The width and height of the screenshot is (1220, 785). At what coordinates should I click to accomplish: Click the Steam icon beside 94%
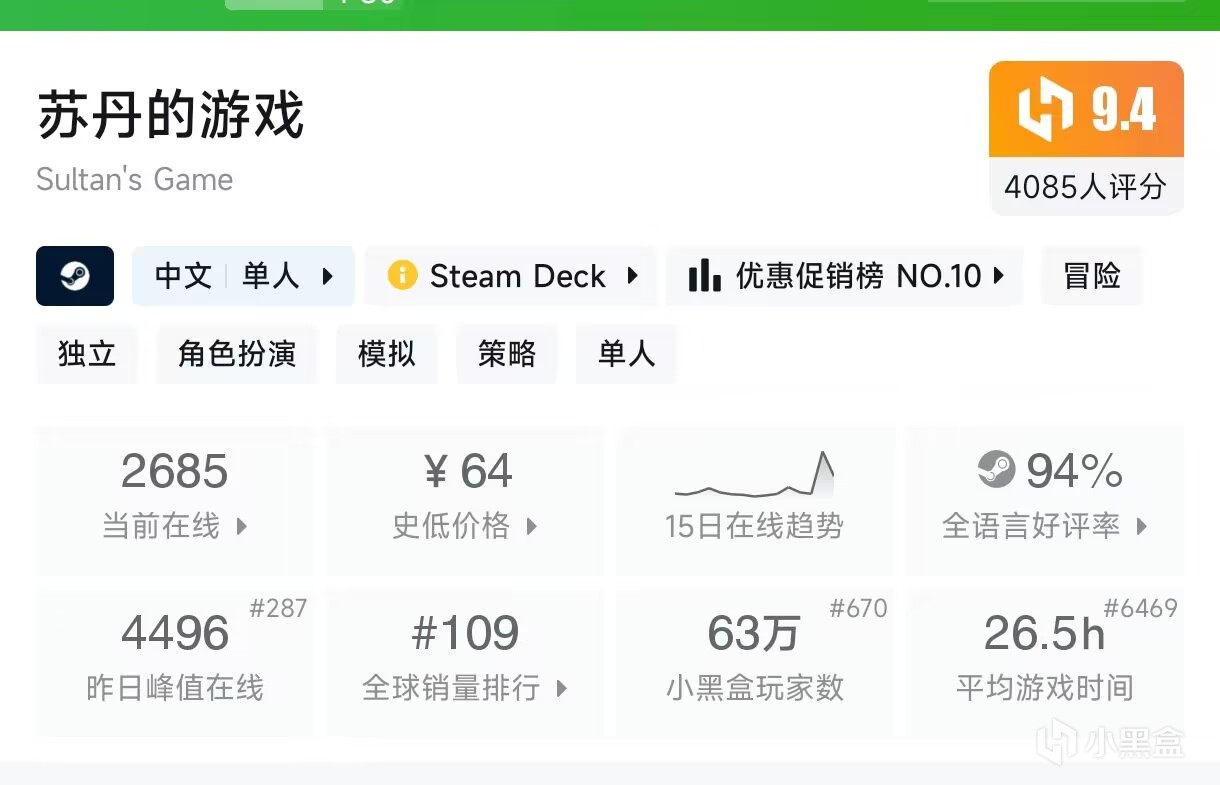point(995,470)
